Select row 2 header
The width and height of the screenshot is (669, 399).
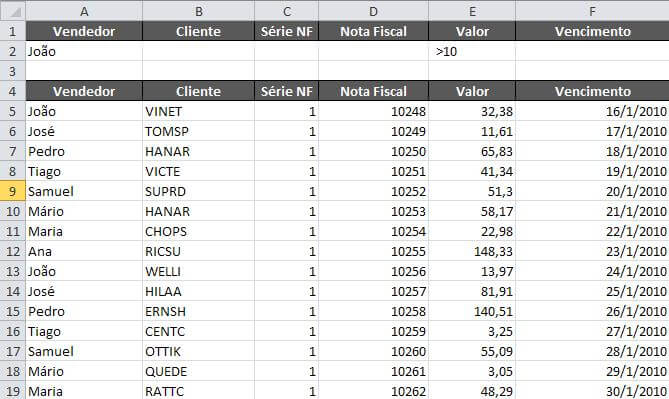(12, 51)
